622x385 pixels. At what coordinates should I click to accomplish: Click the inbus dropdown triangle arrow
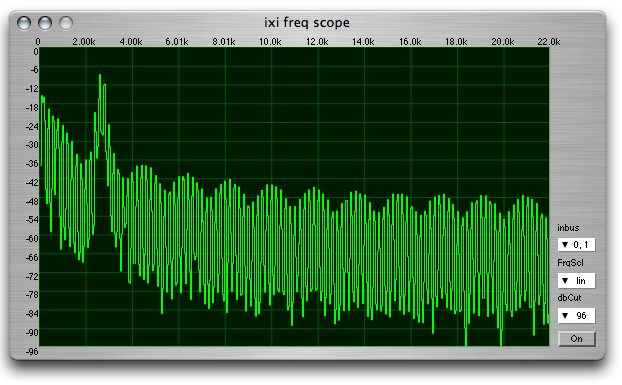tap(565, 245)
